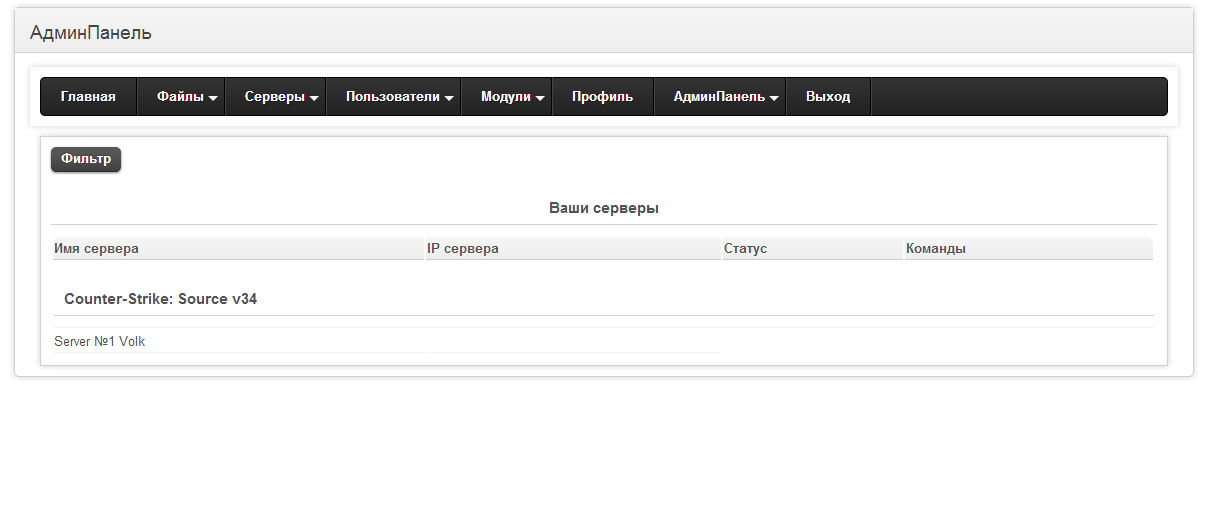Screen dimensions: 1210x528
Task: Select the Статус column header
Action: click(x=745, y=248)
